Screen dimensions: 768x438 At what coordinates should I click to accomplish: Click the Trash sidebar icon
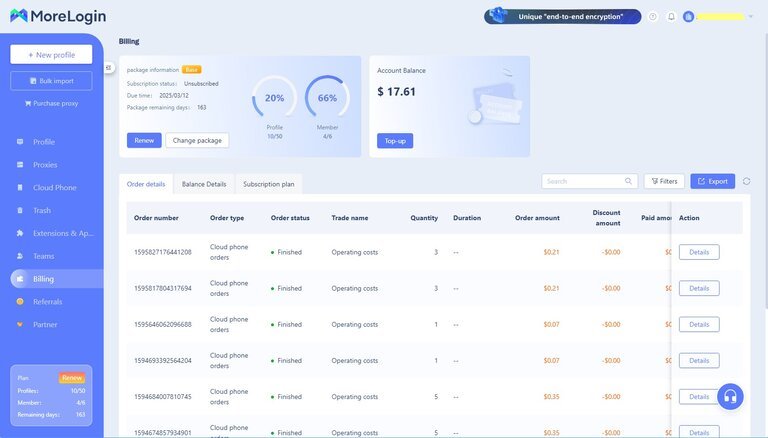pyautogui.click(x=20, y=210)
